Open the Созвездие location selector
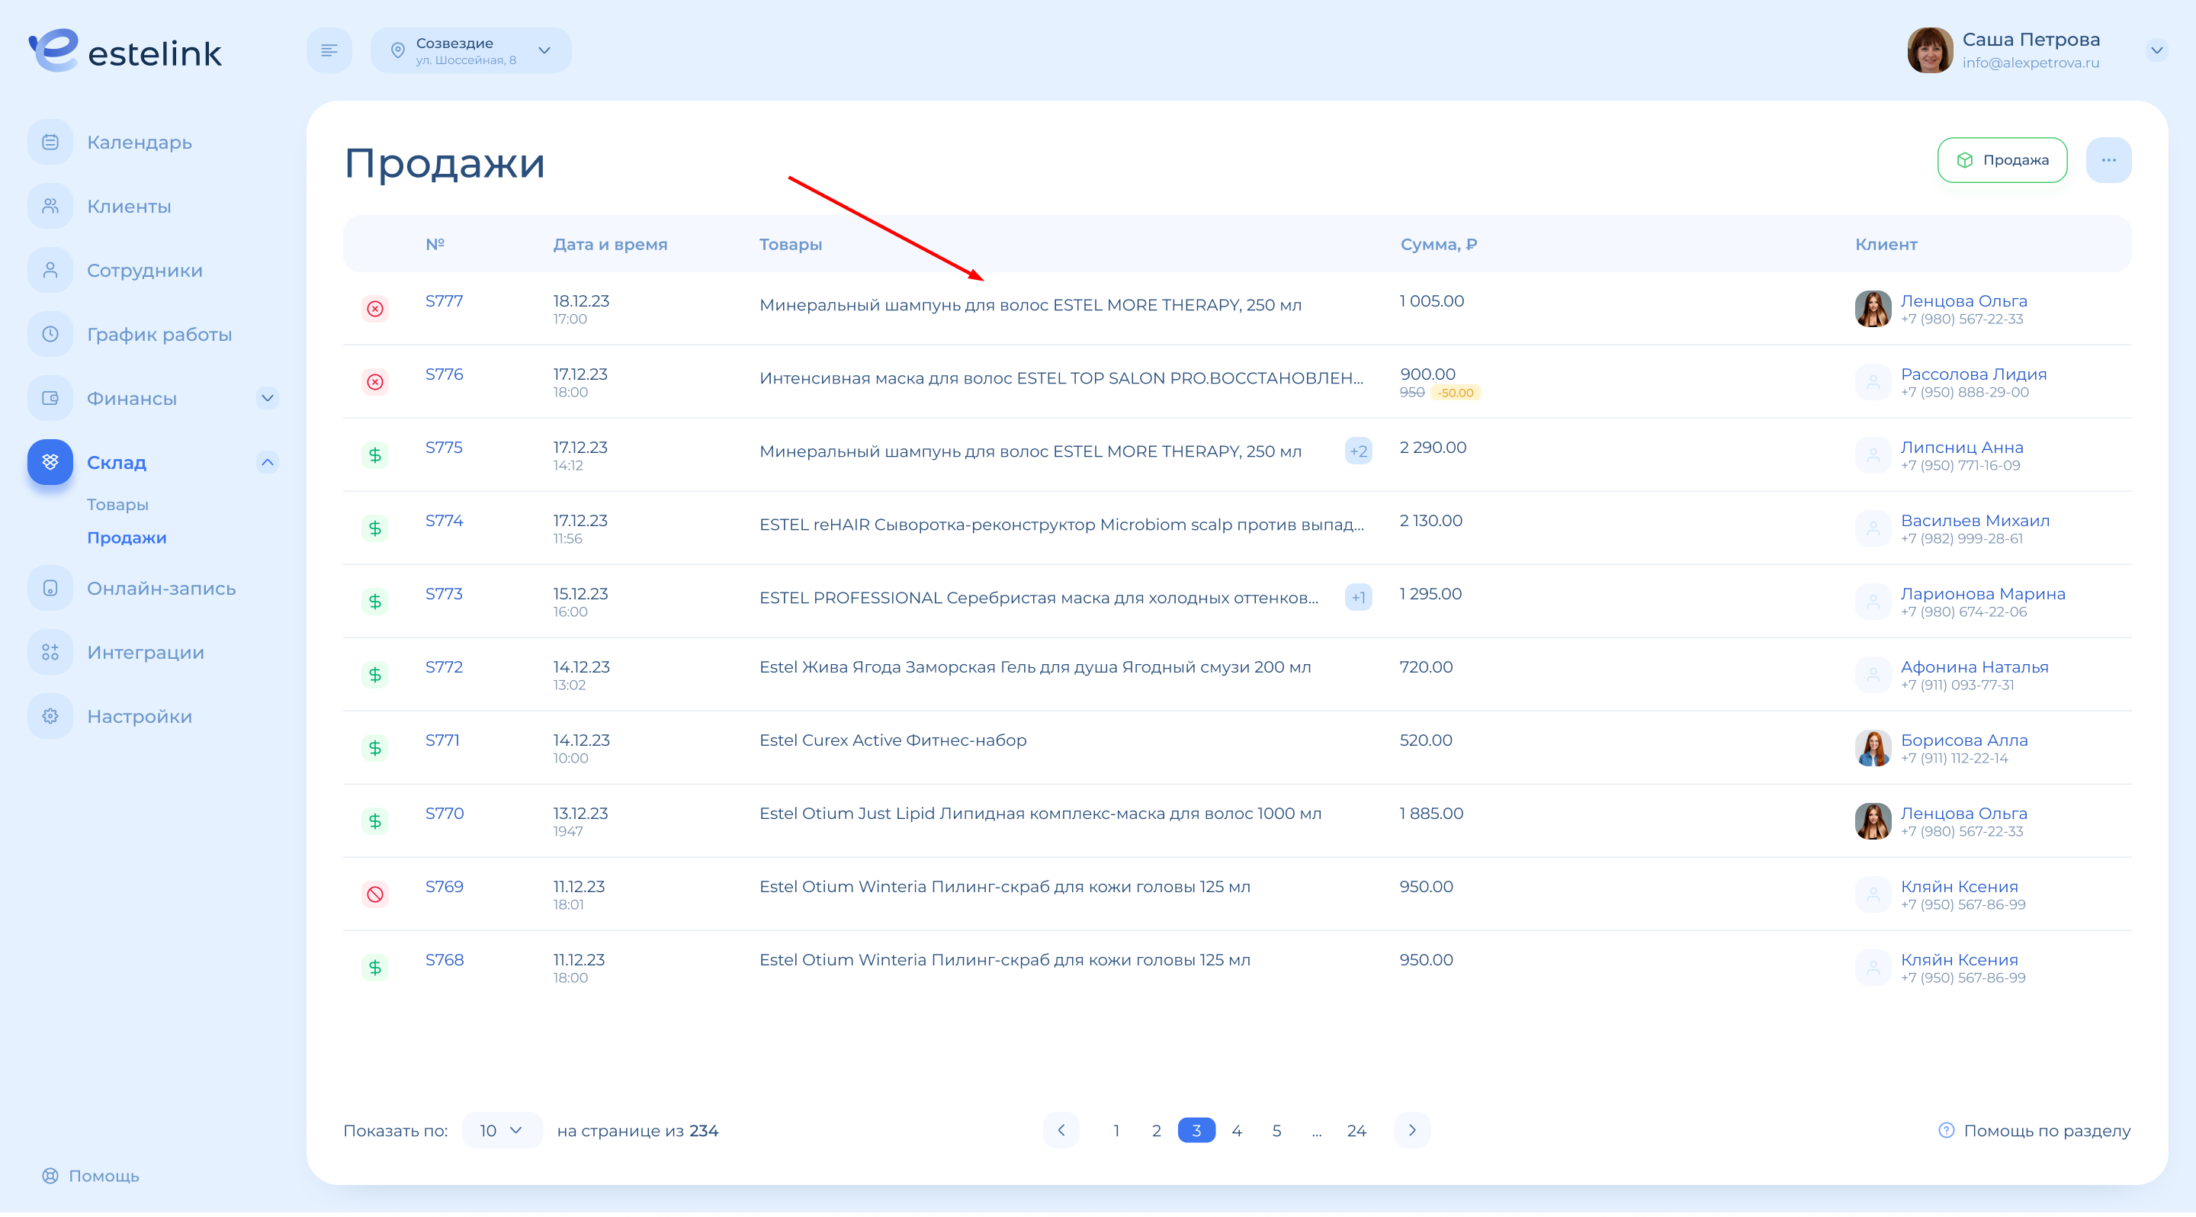This screenshot has height=1217, width=2196. (x=470, y=50)
